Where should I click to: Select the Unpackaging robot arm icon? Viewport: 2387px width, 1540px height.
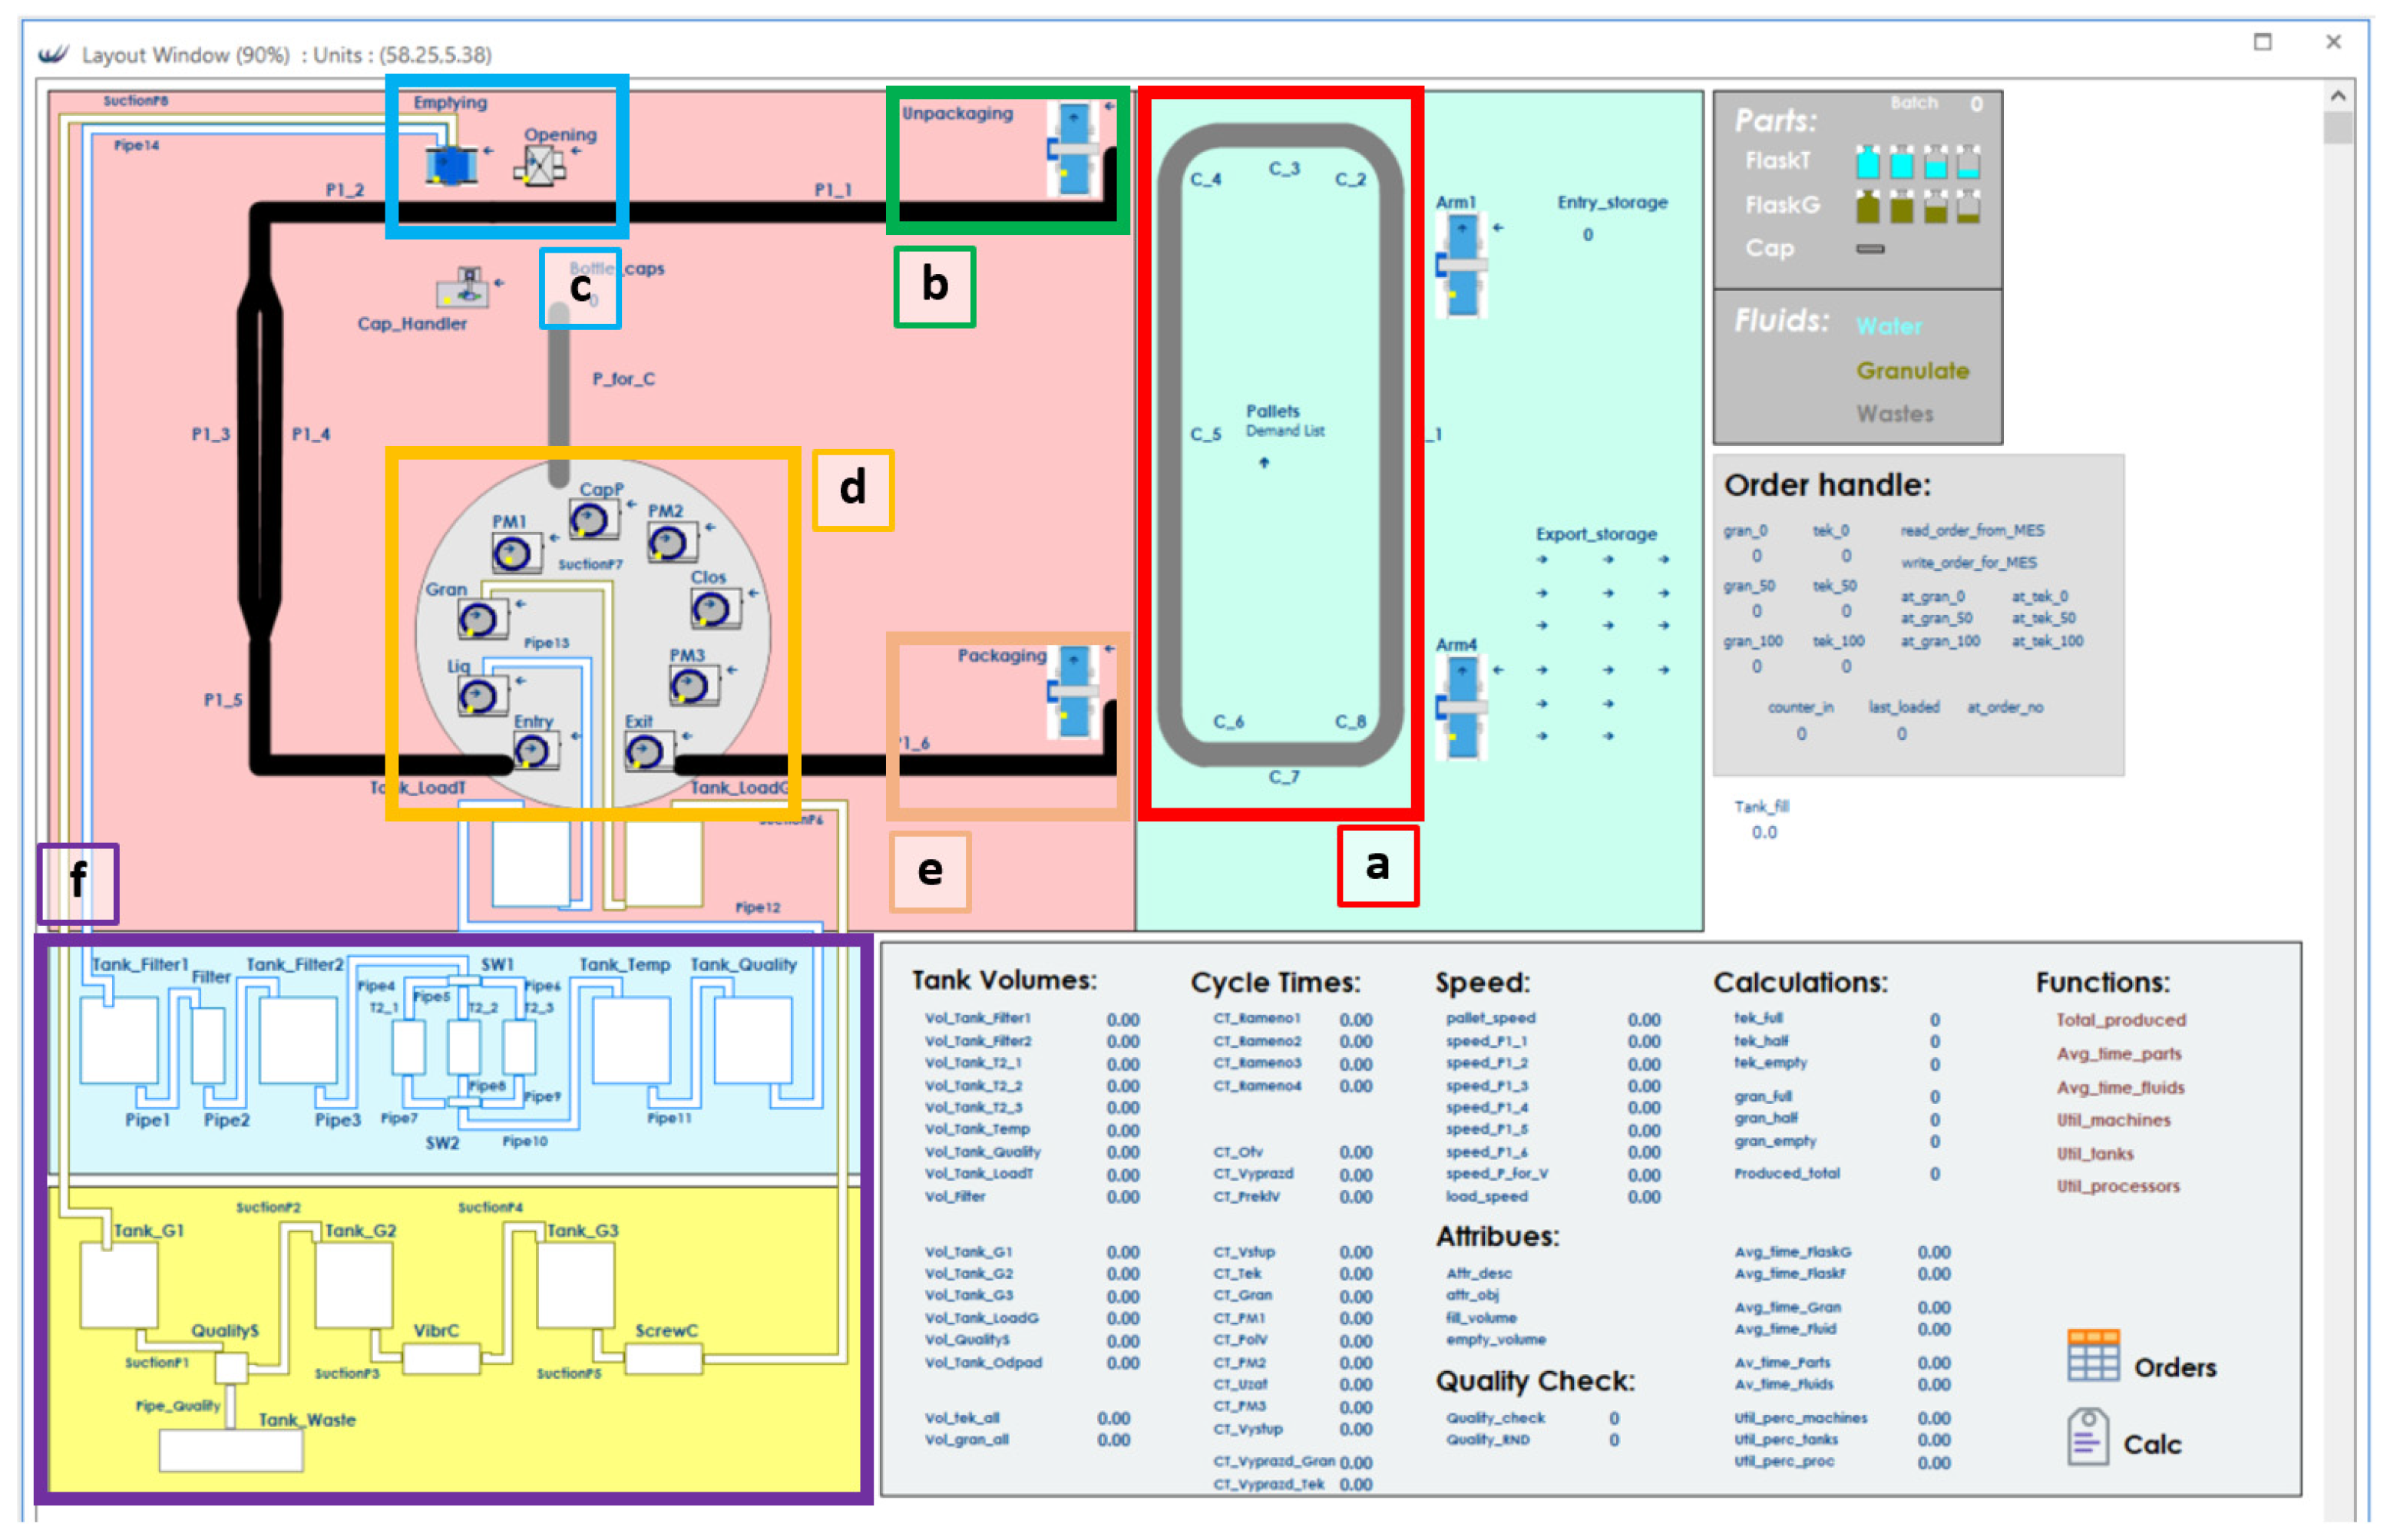[x=1075, y=150]
